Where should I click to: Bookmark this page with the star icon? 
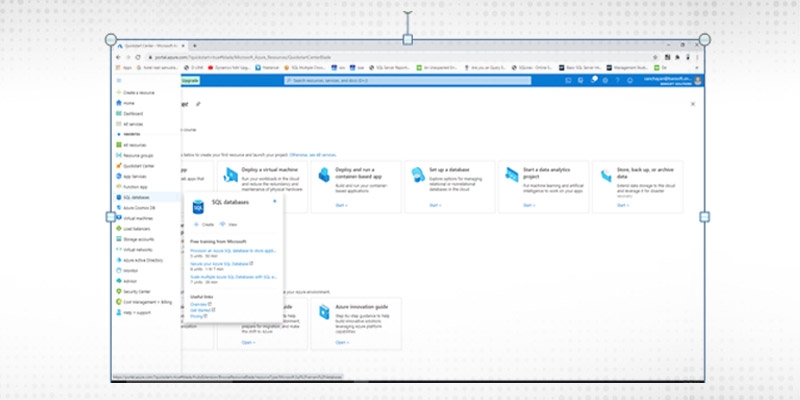656,58
